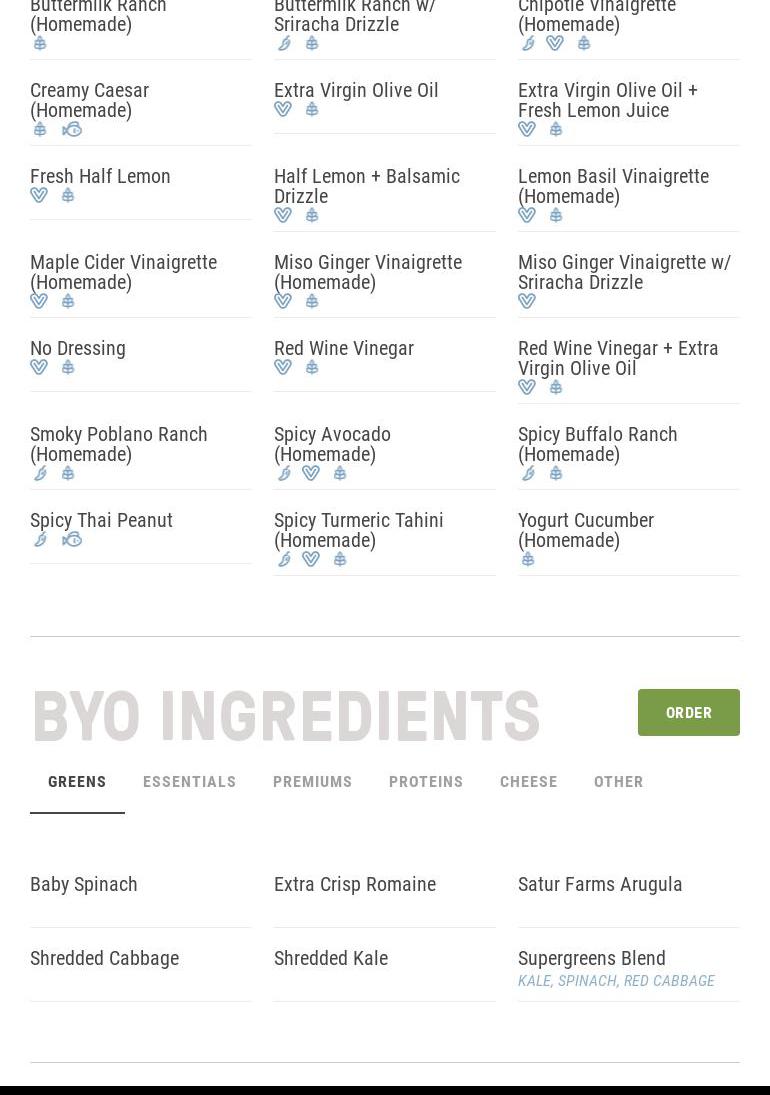
Task: Click the spicy chili icon under Smoky Poblano Ranch
Action: point(40,474)
